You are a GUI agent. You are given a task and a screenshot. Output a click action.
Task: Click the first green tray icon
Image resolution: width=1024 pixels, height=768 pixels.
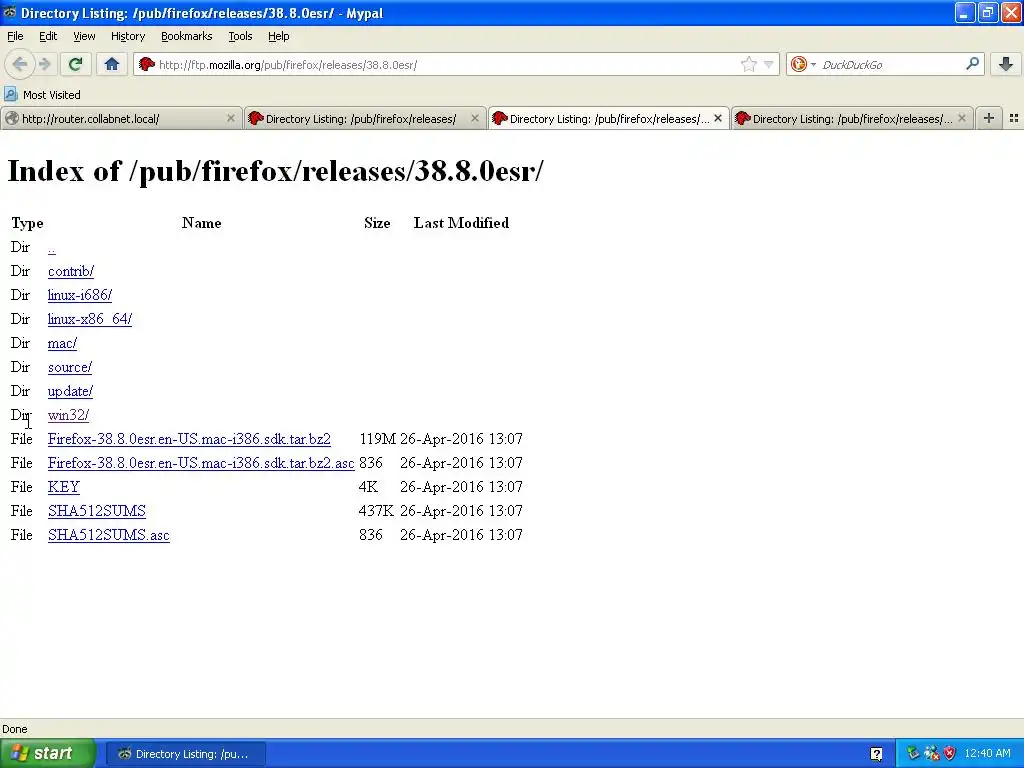[x=913, y=754]
